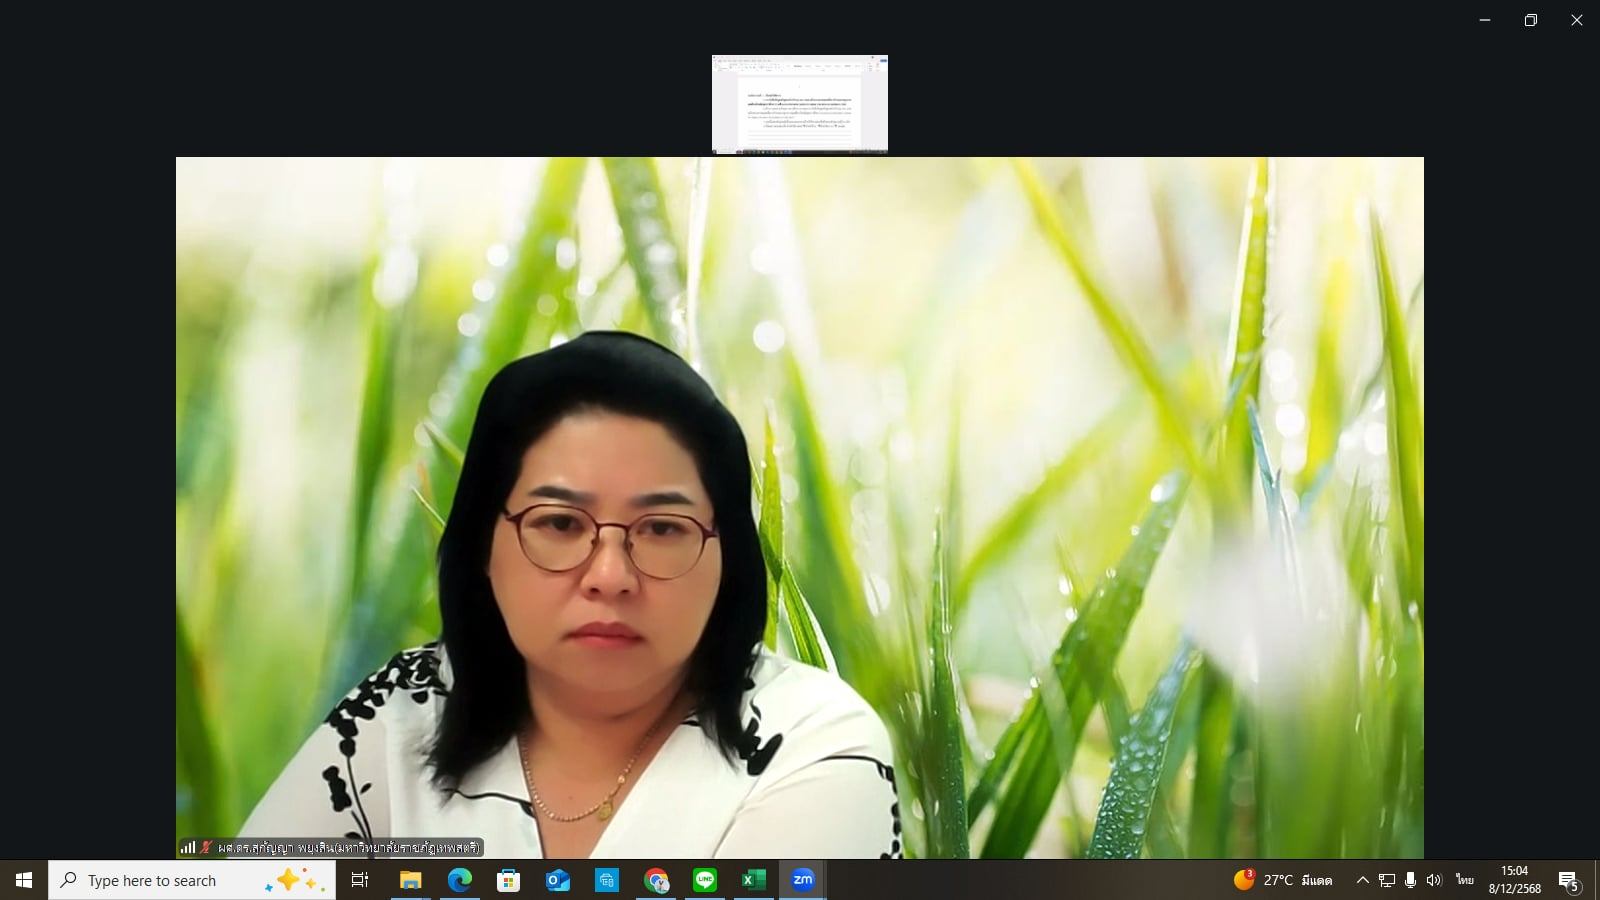Viewport: 1600px width, 900px height.
Task: Open Excel from the taskbar
Action: click(753, 880)
